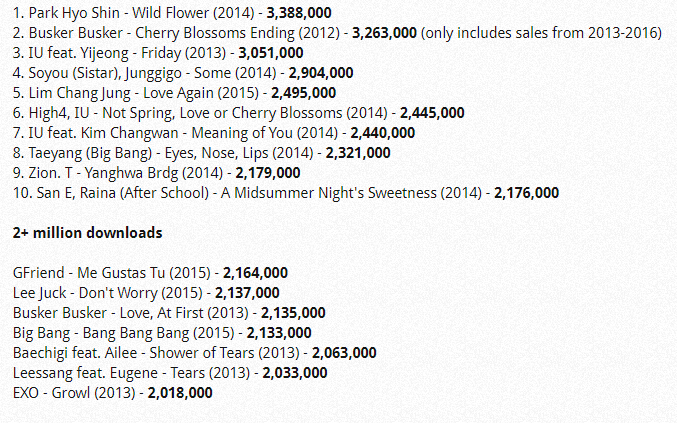Click San E, Raina Midsummer Night's Sweetness
The width and height of the screenshot is (677, 423).
pyautogui.click(x=245, y=193)
